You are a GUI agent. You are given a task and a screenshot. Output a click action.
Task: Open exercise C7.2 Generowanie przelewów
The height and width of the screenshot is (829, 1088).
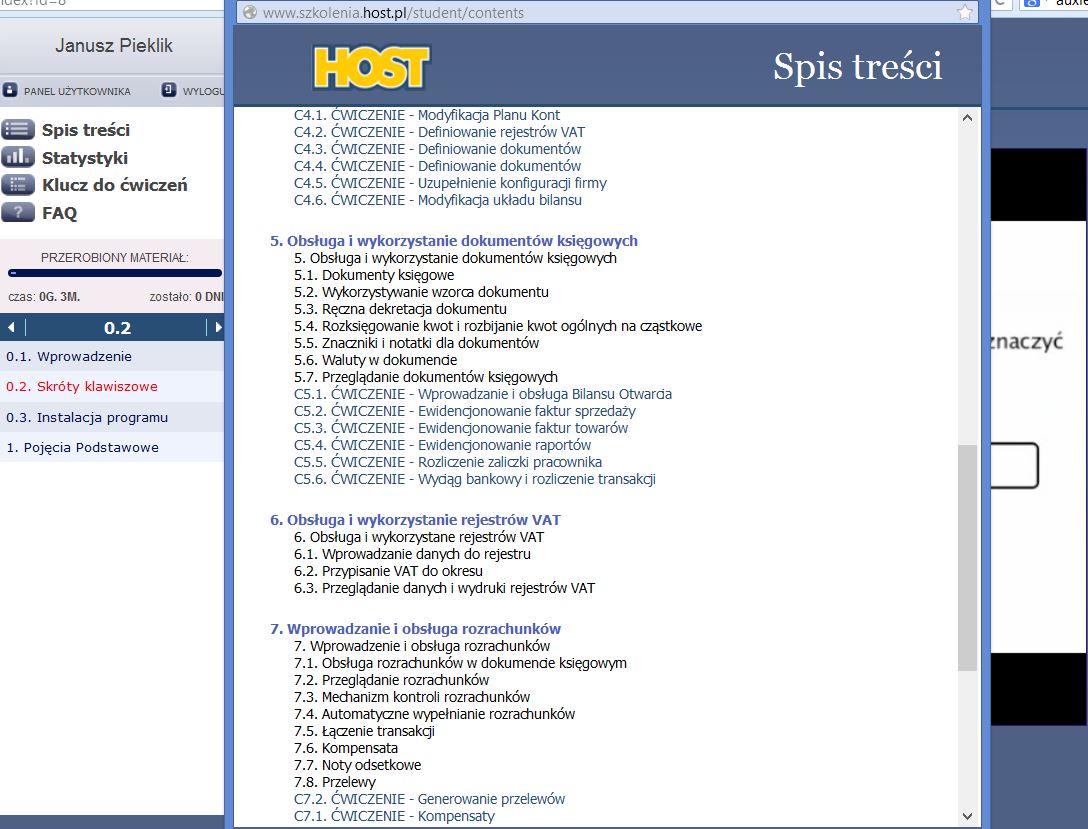[x=429, y=799]
